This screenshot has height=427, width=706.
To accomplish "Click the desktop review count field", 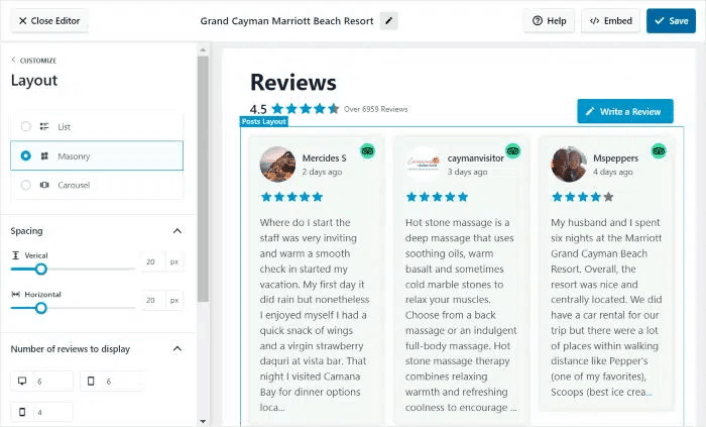I will click(x=42, y=381).
